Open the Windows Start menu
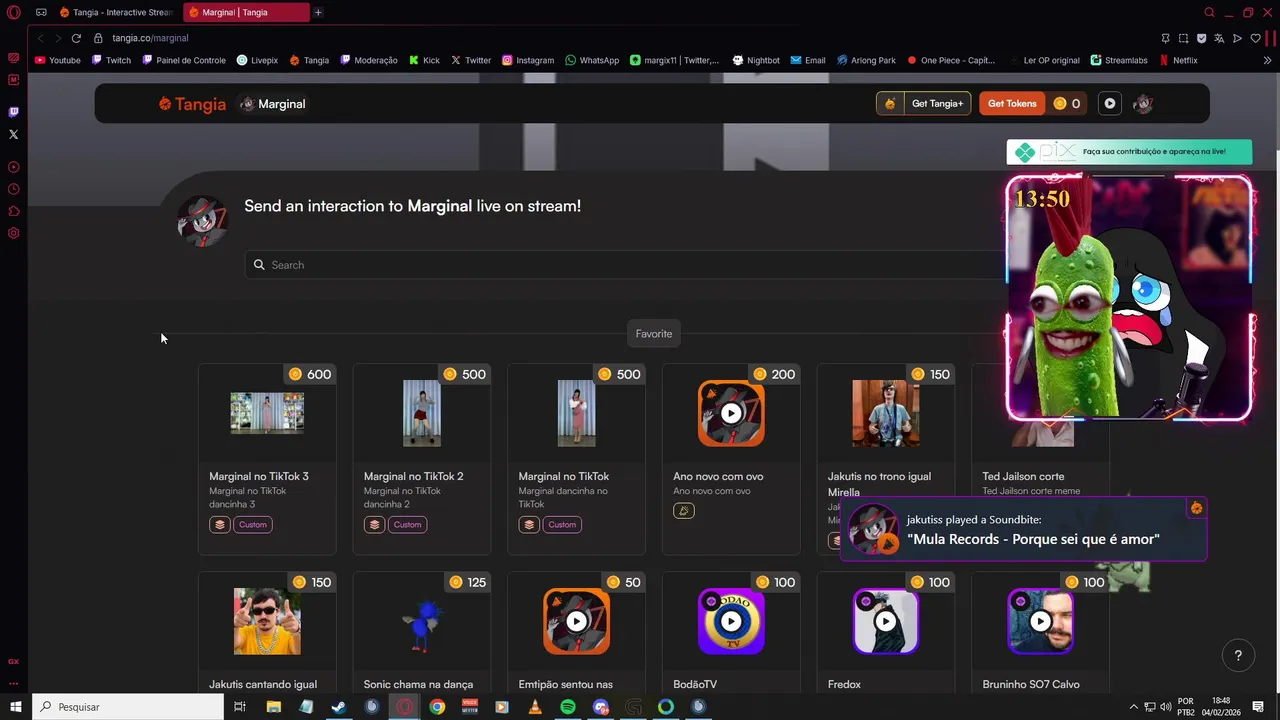Viewport: 1280px width, 720px height. (15, 707)
